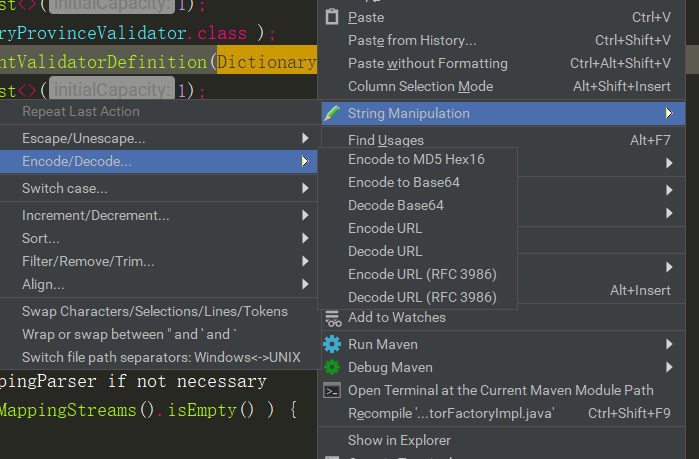Open Increment/Decrement... submenu
This screenshot has height=459, width=699.
pyautogui.click(x=158, y=215)
